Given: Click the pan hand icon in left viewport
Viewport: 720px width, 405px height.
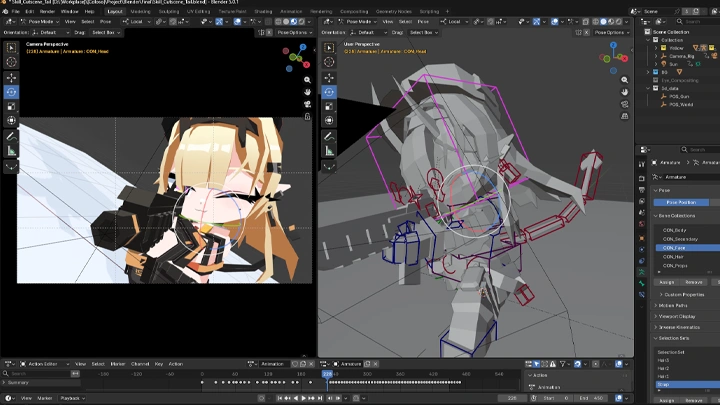Looking at the screenshot, I should point(307,92).
